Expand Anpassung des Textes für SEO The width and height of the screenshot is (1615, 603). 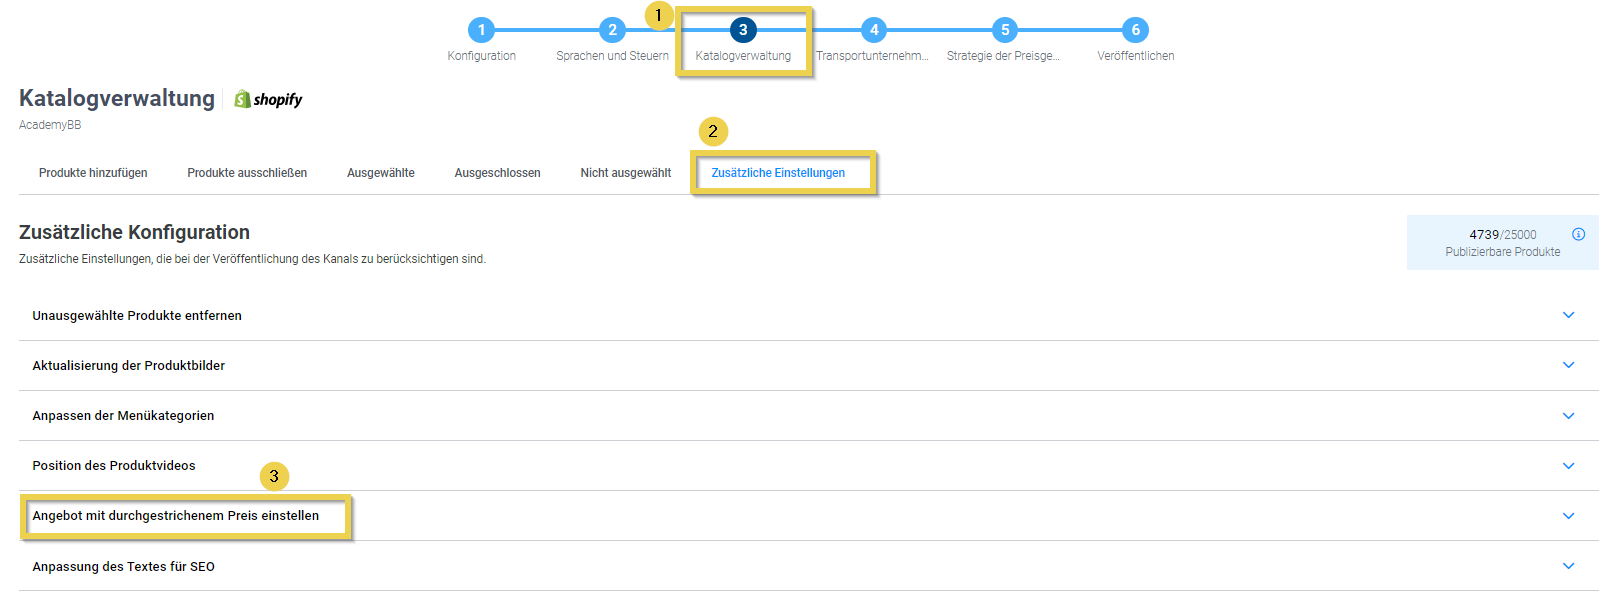click(1568, 566)
